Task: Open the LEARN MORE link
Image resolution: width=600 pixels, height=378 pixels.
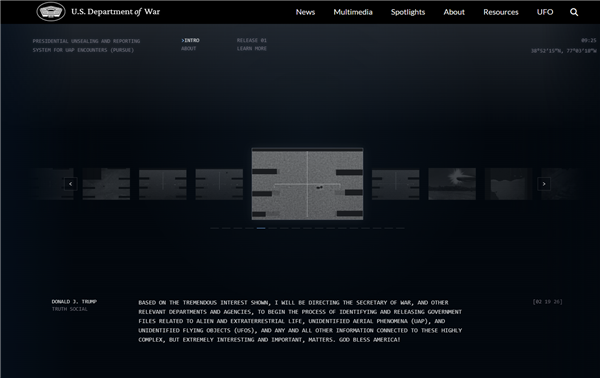Action: [252, 49]
